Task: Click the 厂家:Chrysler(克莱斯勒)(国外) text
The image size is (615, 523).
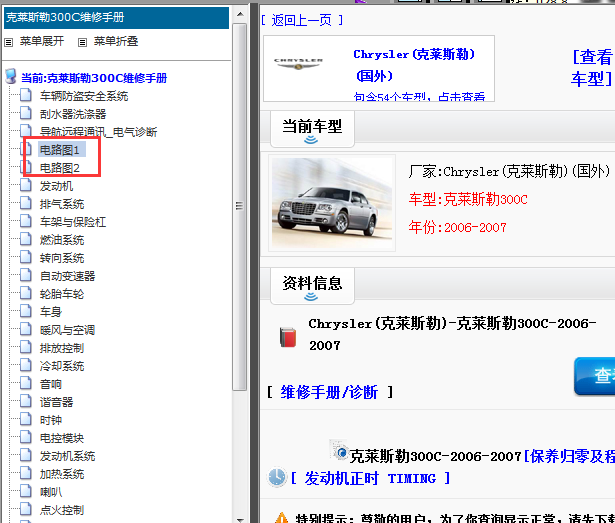Action: [509, 171]
